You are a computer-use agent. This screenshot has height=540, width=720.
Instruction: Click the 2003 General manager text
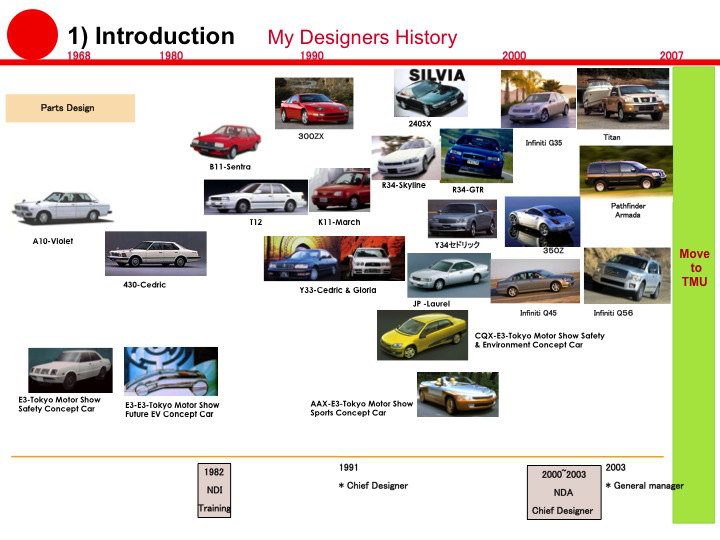point(645,477)
